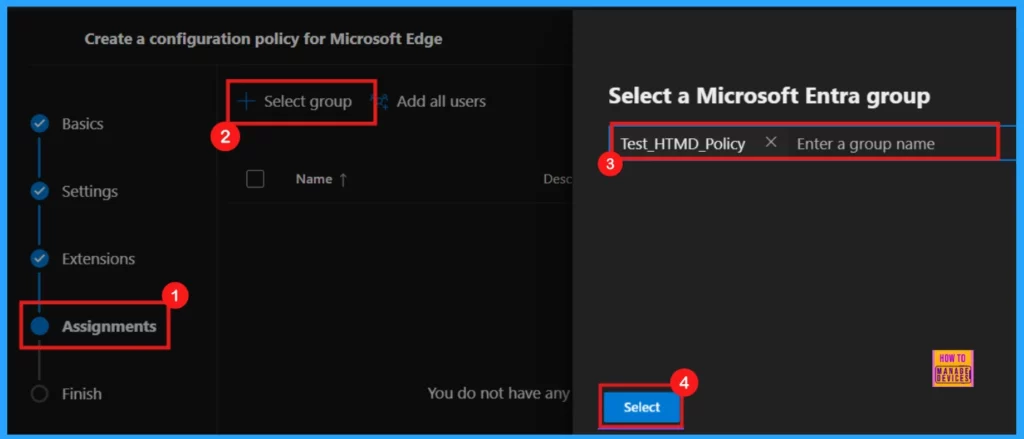Click the Finish empty step circle
This screenshot has height=439, width=1024.
40,394
